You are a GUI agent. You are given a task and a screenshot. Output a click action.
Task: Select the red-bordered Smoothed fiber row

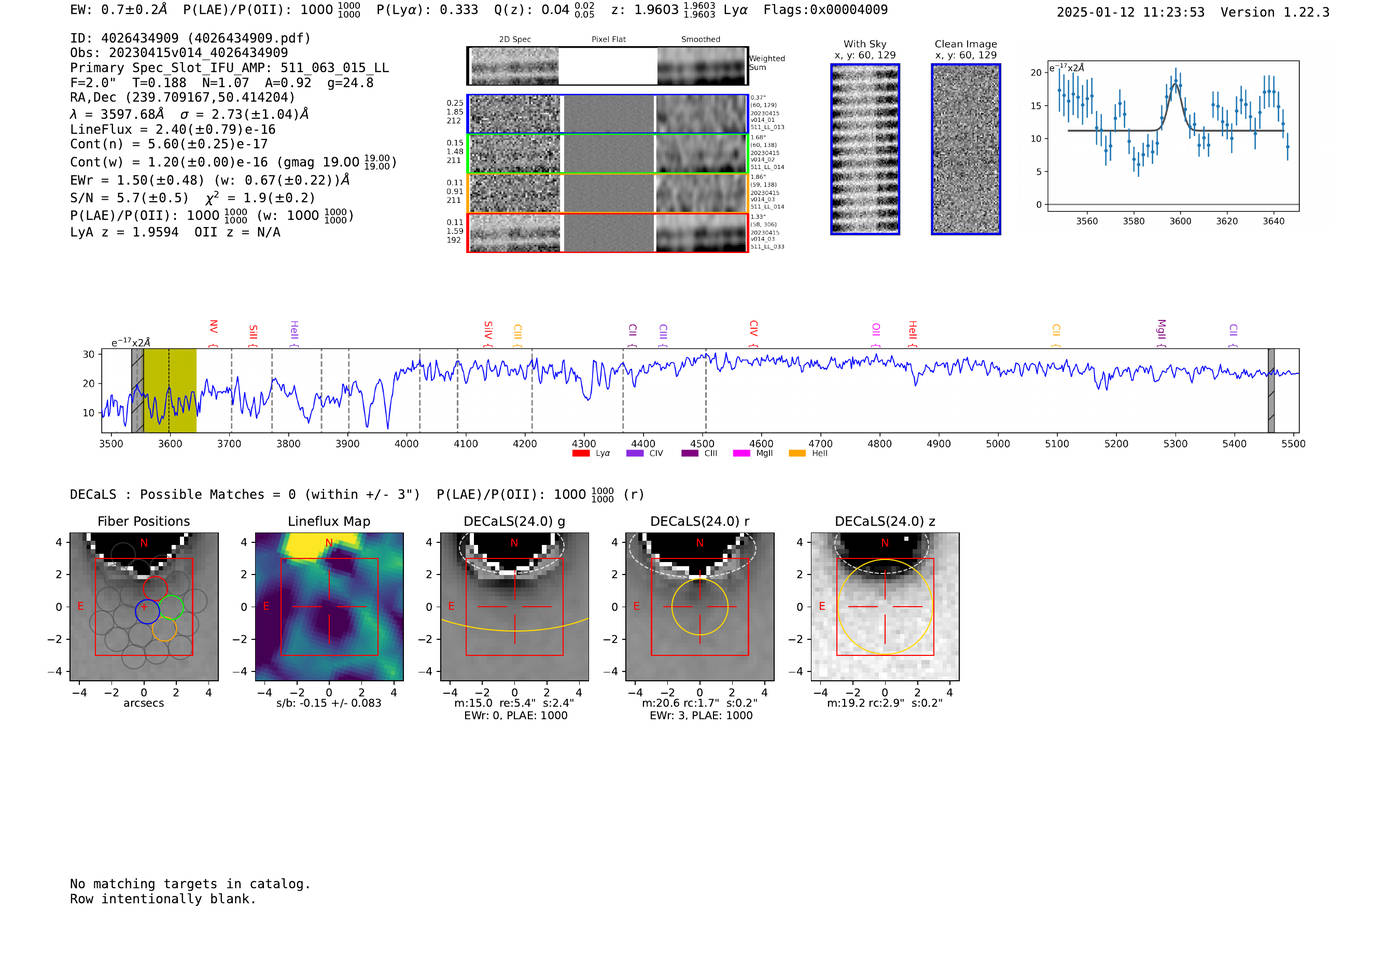701,232
